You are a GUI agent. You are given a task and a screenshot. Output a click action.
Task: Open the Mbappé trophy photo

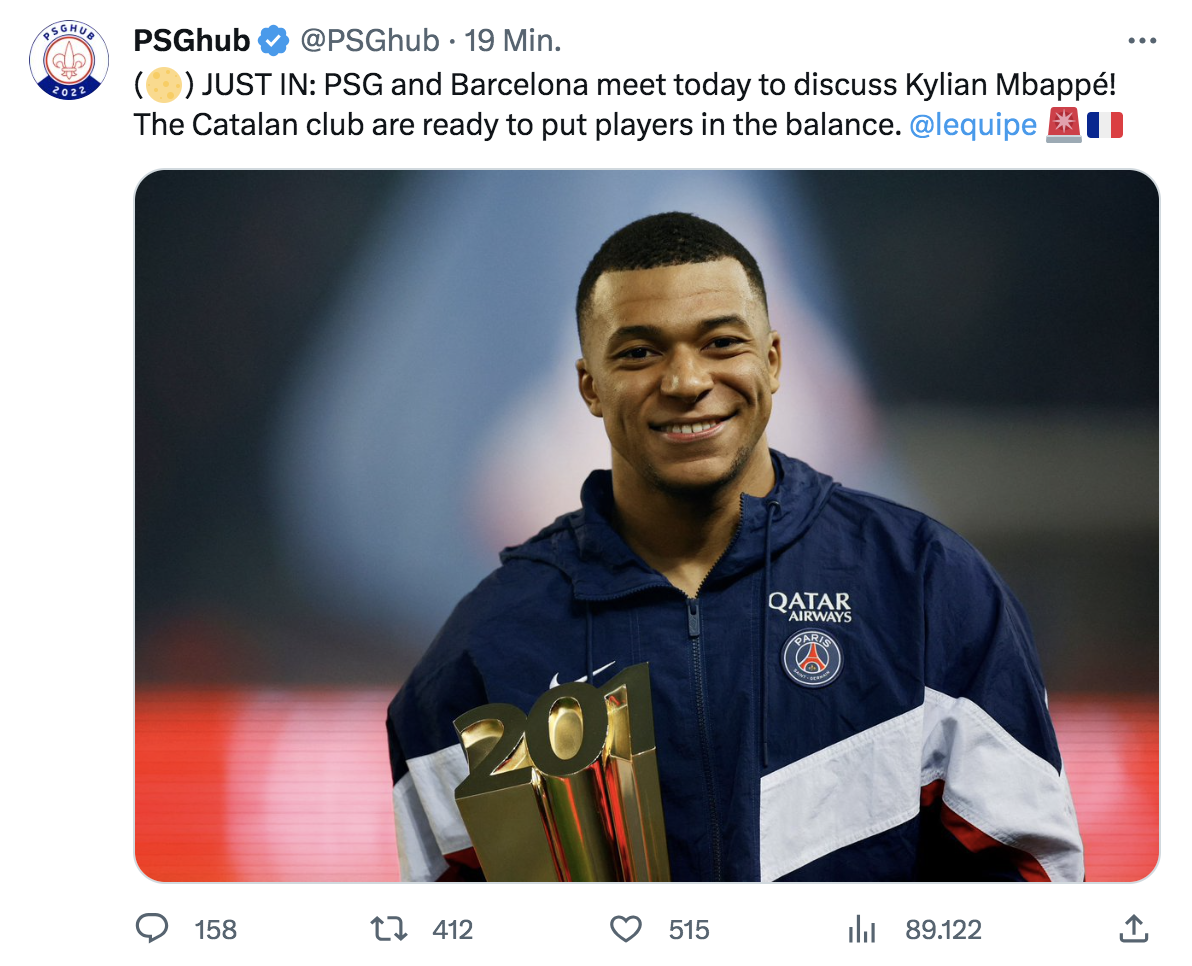(646, 525)
